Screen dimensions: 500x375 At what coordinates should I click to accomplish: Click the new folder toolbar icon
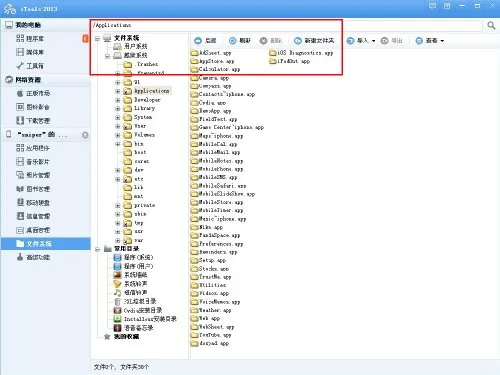pos(298,41)
